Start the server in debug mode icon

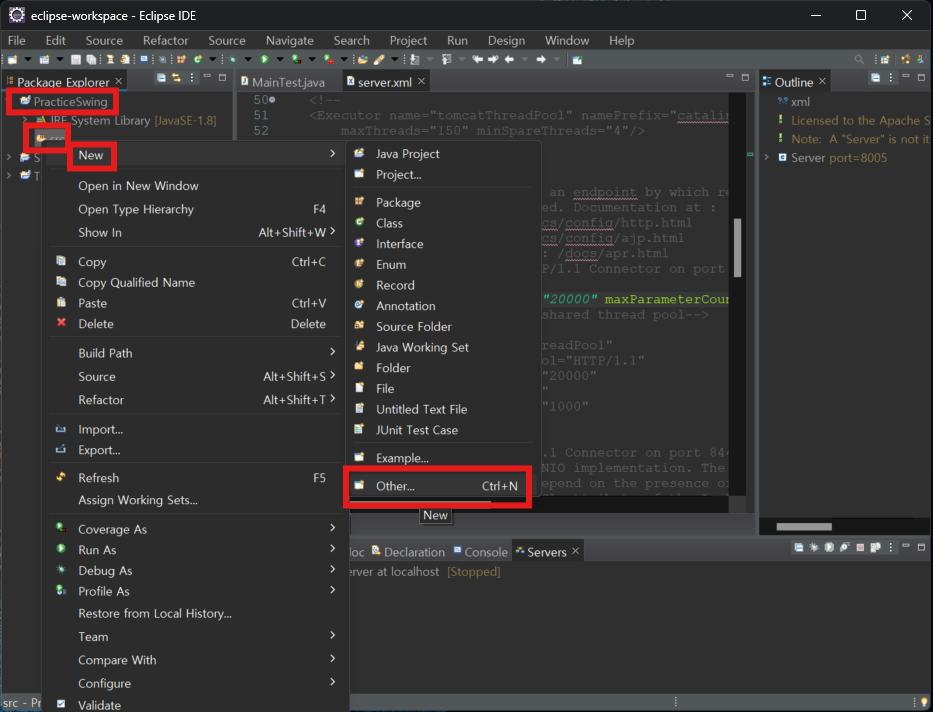click(814, 547)
